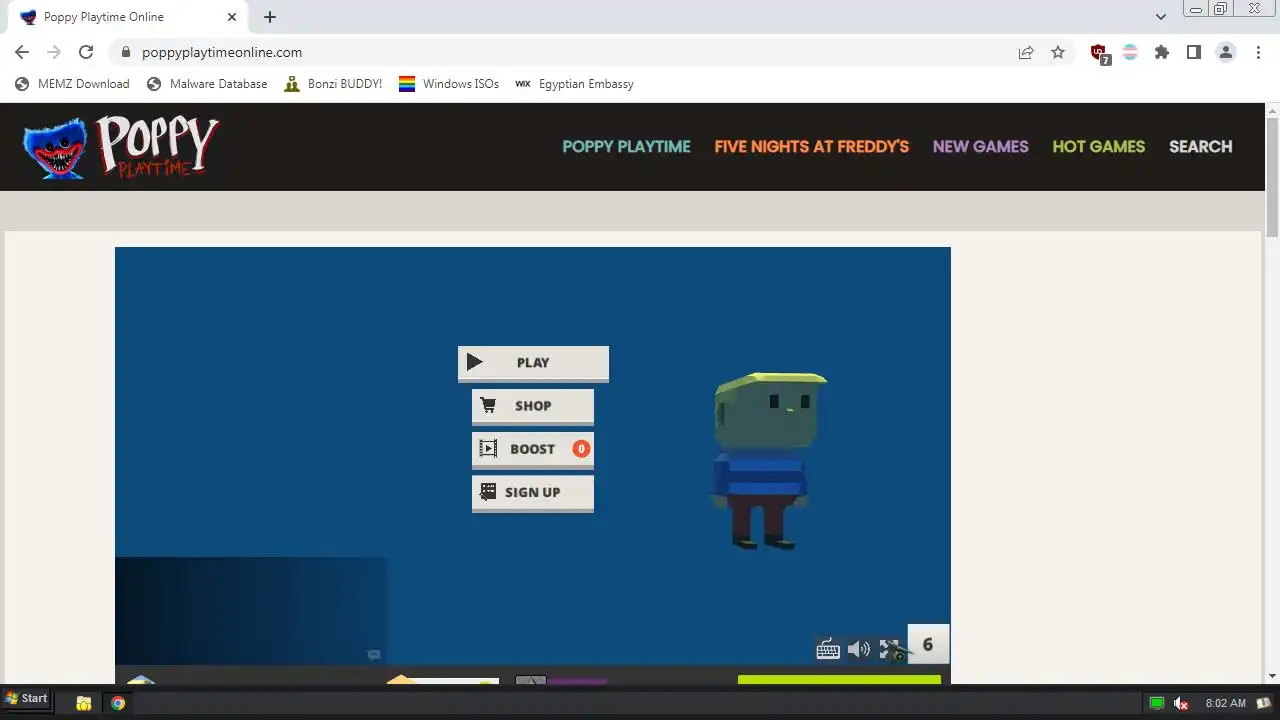Image resolution: width=1280 pixels, height=720 pixels.
Task: Click the page scrollbar up arrow
Action: 1272,111
